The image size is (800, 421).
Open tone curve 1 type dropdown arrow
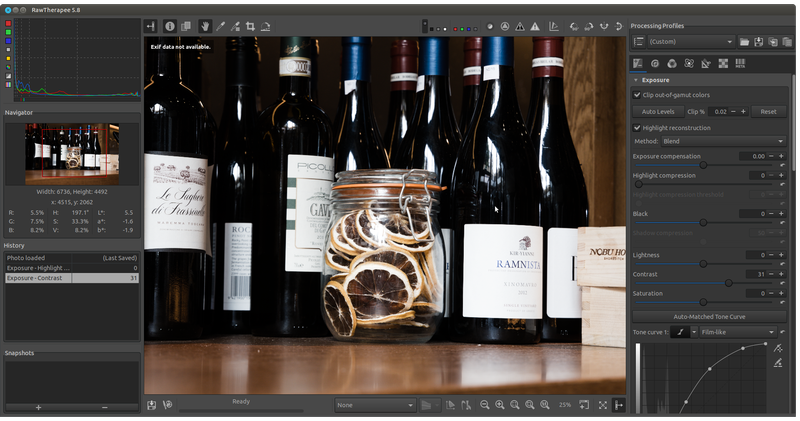(x=694, y=332)
